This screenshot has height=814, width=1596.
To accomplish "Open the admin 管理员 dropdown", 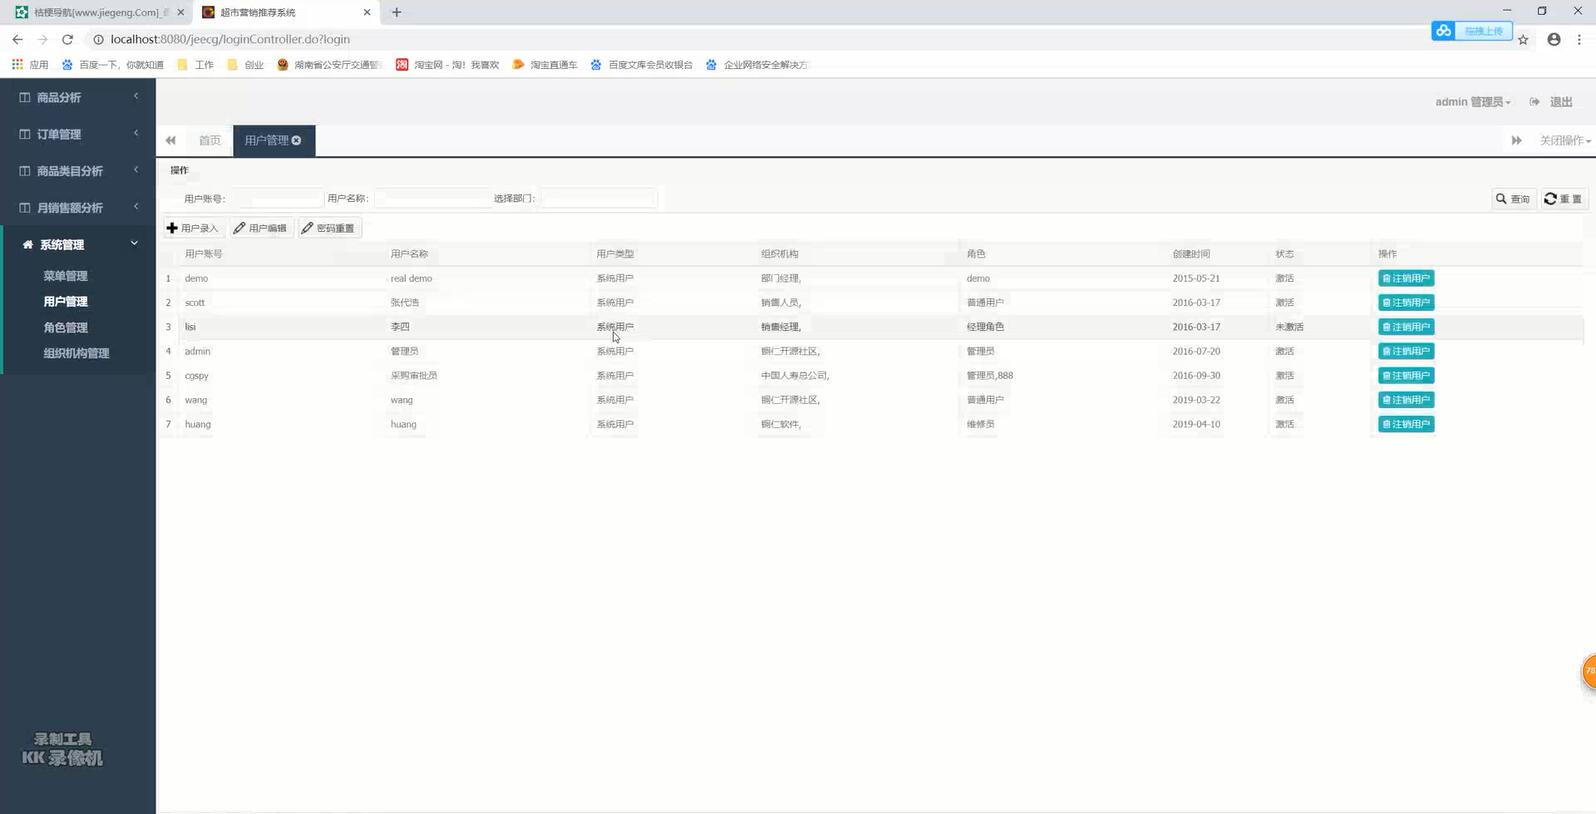I will click(x=1473, y=102).
